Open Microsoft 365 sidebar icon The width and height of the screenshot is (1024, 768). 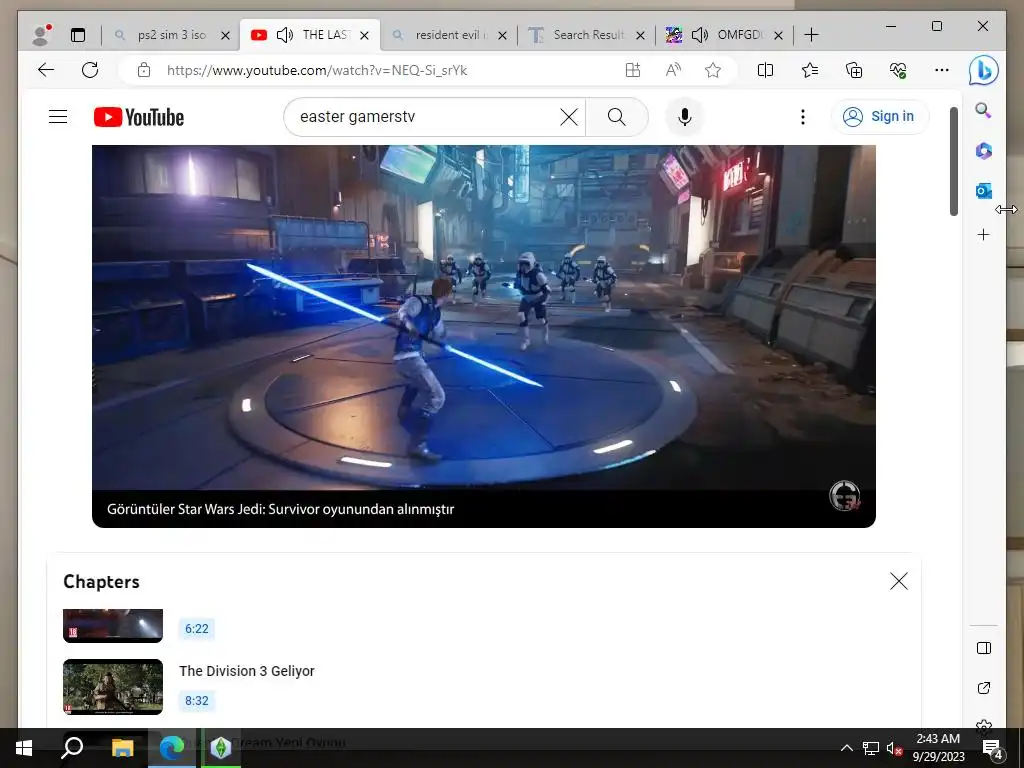pyautogui.click(x=984, y=151)
